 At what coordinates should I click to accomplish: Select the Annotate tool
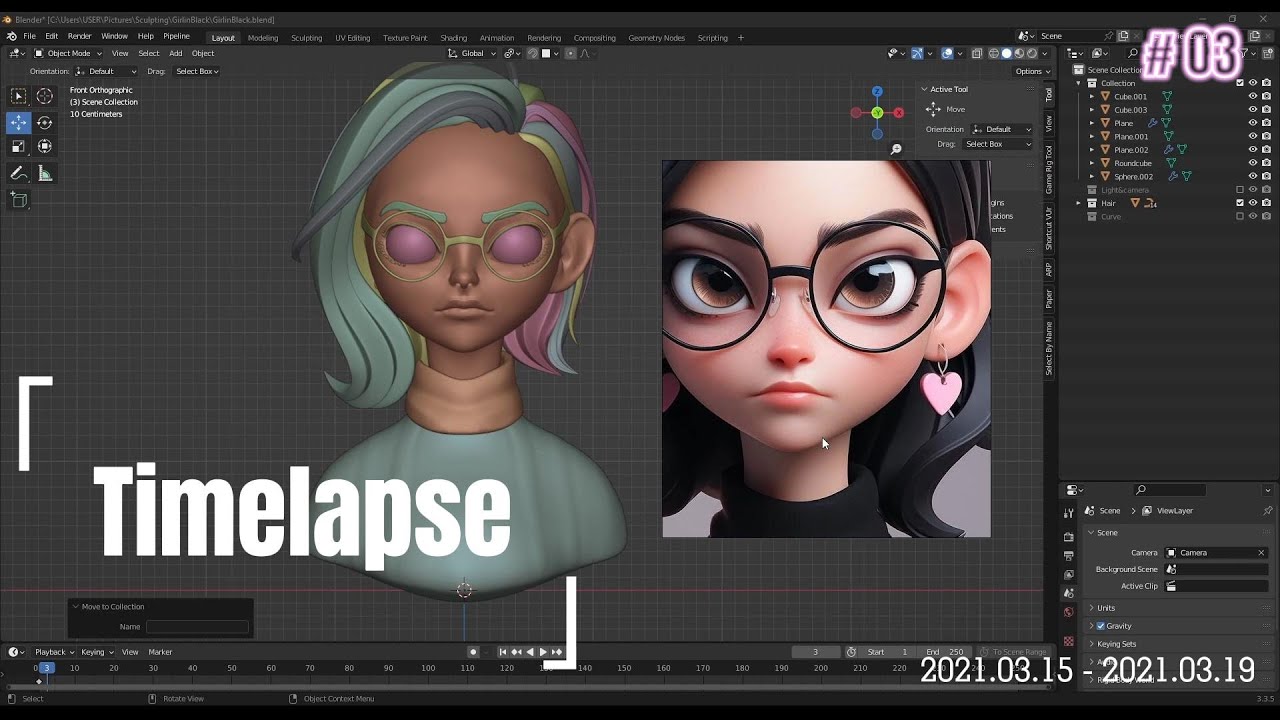(x=18, y=173)
